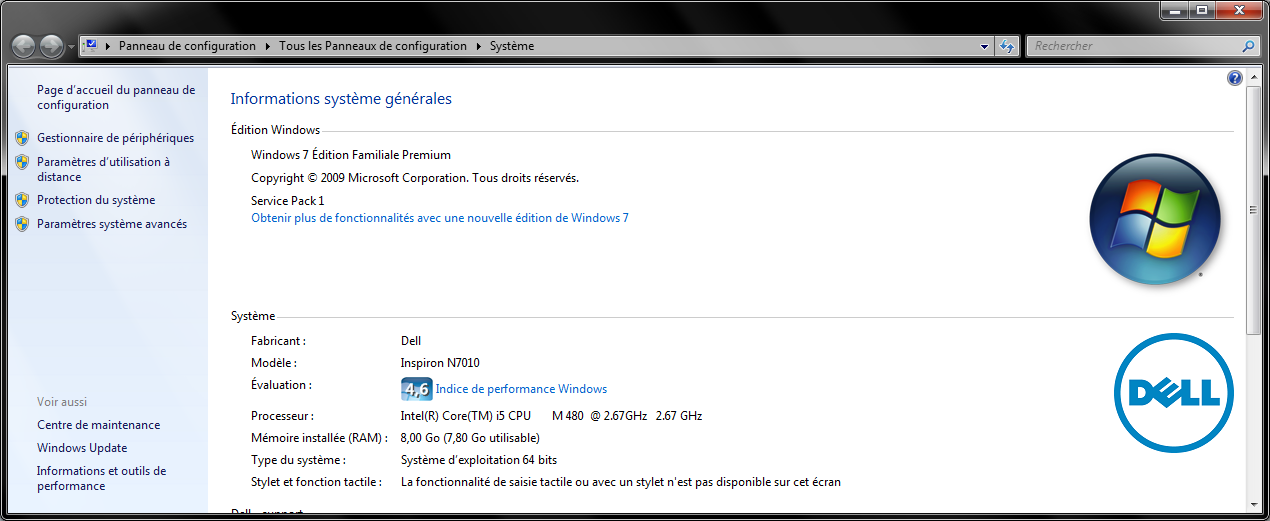Open help with the blue question mark icon
Image resolution: width=1270 pixels, height=521 pixels.
pyautogui.click(x=1234, y=78)
